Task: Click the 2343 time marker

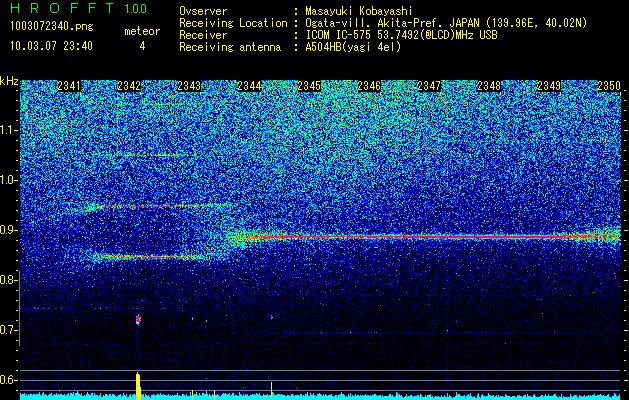Action: 189,86
